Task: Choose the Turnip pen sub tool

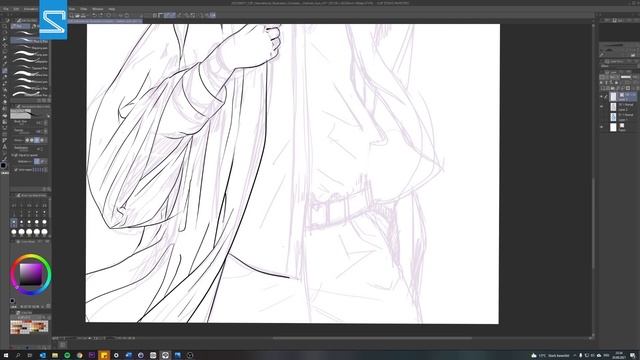Action: pos(30,55)
